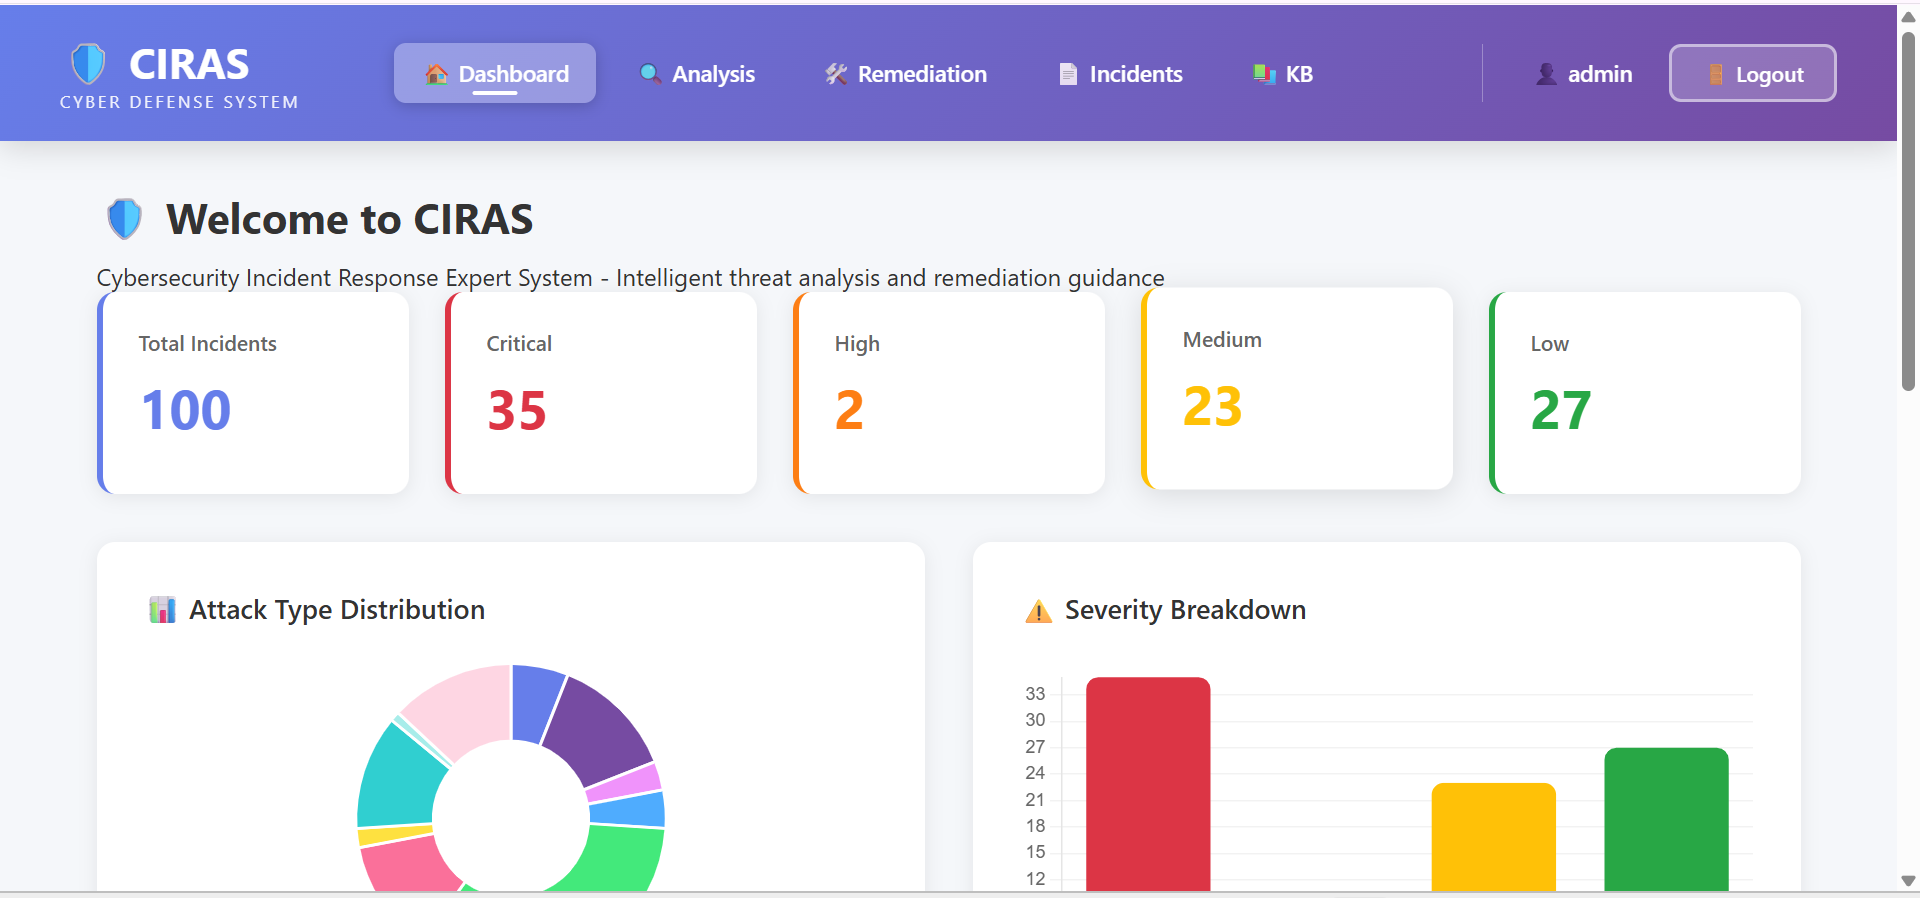This screenshot has height=898, width=1920.
Task: Click the shield icon next to Welcome heading
Action: coord(125,219)
